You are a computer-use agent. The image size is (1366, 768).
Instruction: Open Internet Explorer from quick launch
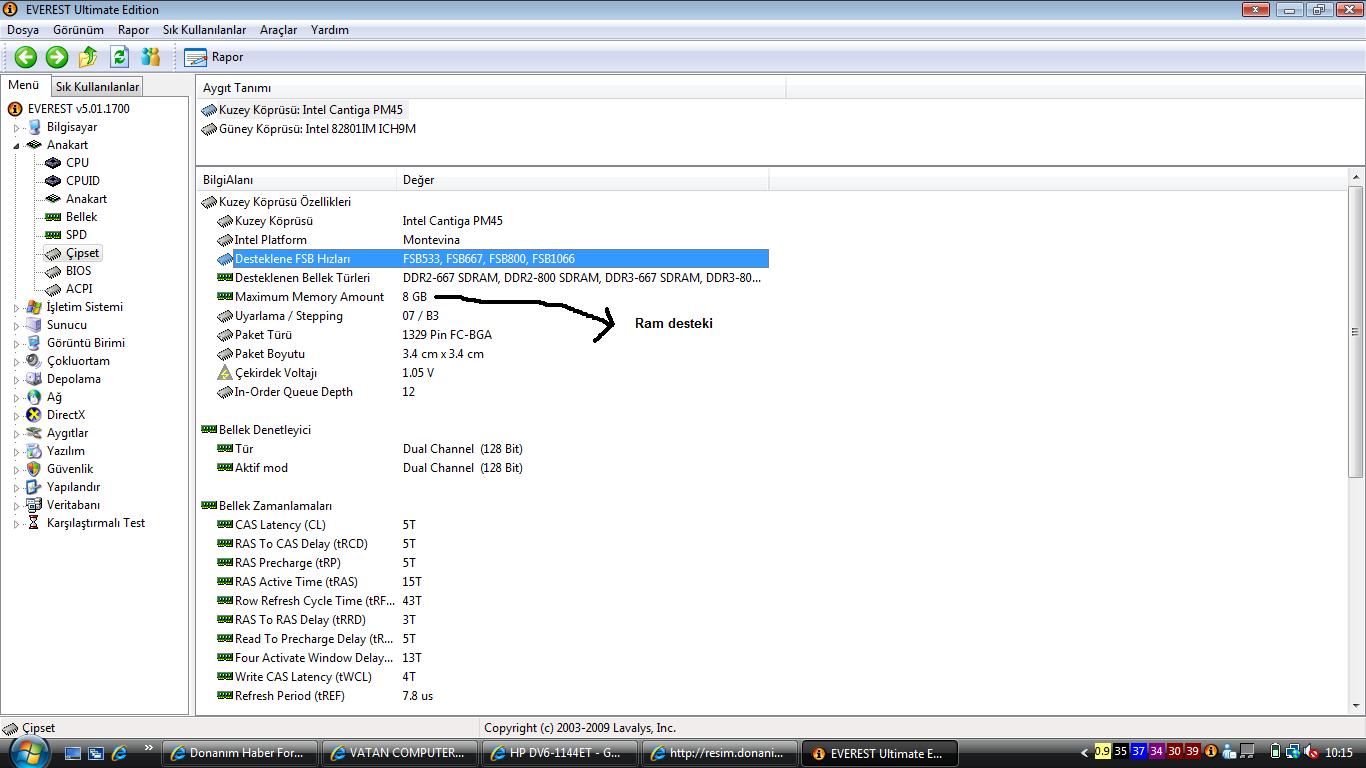(x=120, y=752)
